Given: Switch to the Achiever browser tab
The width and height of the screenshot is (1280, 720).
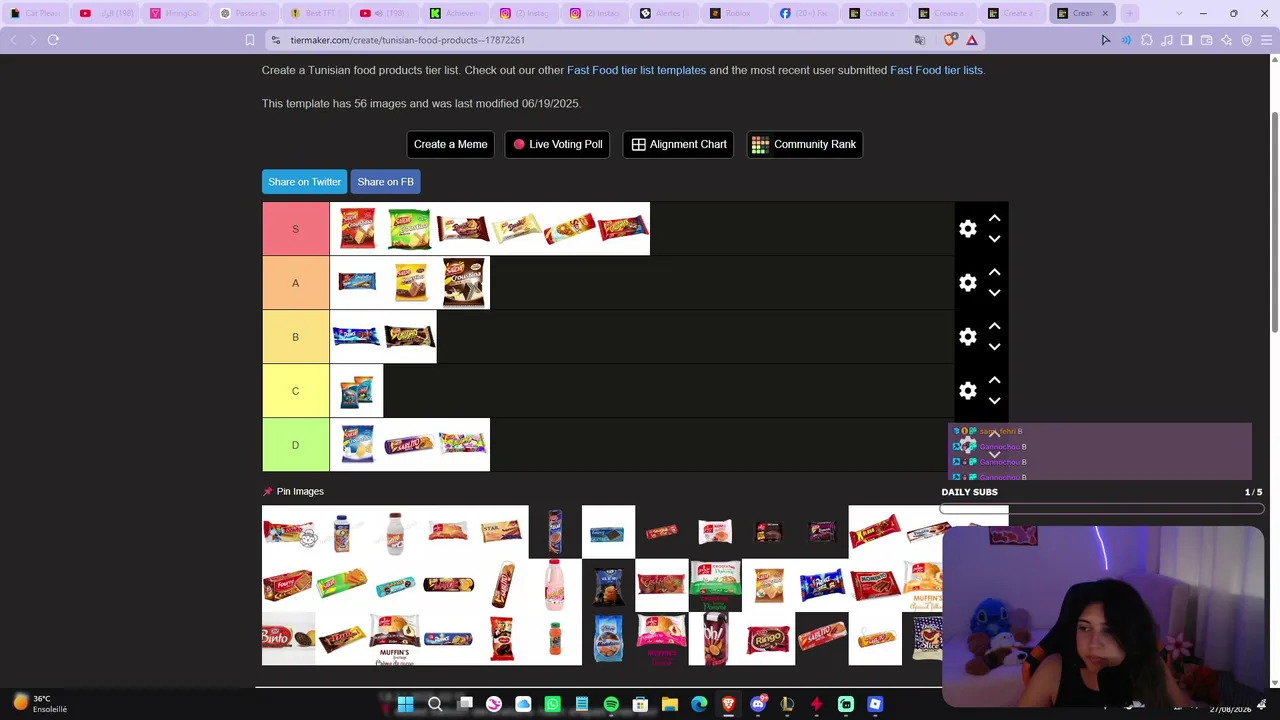Looking at the screenshot, I should tap(455, 13).
